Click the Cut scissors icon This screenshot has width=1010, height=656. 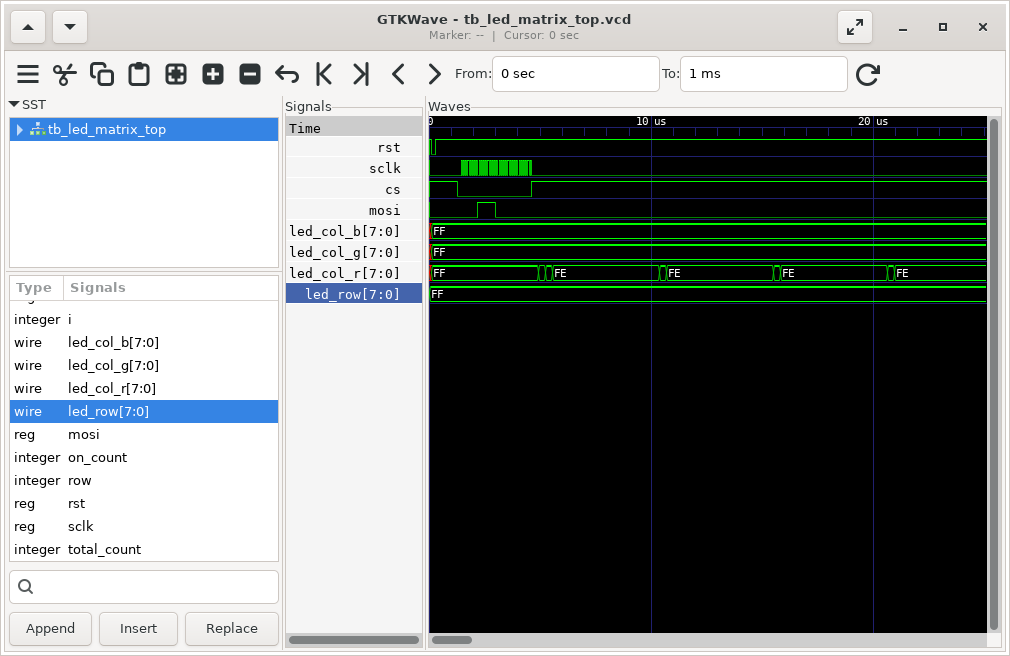(65, 74)
